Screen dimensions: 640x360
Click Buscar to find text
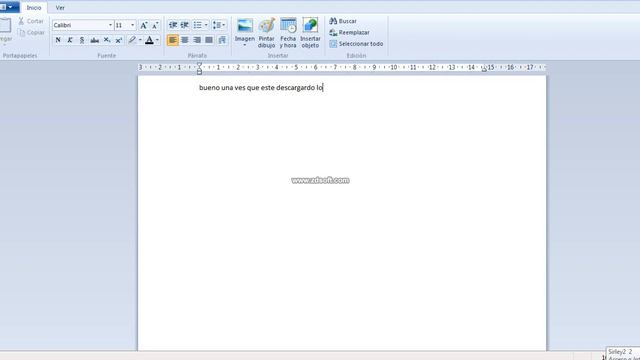point(343,21)
